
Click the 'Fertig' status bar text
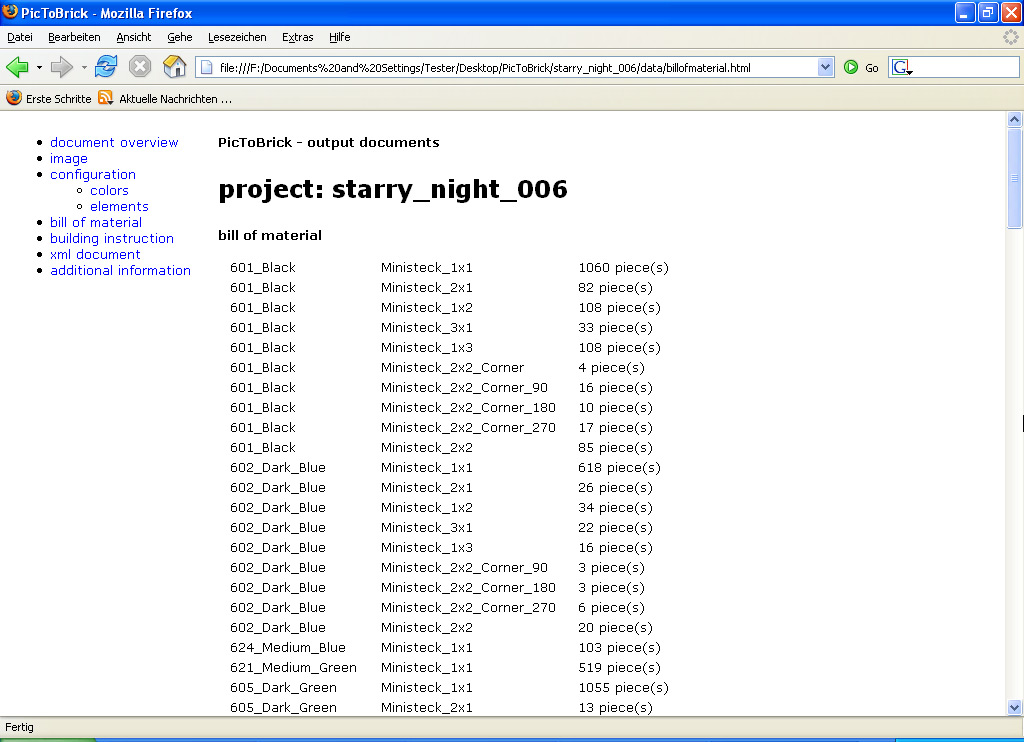click(x=19, y=727)
